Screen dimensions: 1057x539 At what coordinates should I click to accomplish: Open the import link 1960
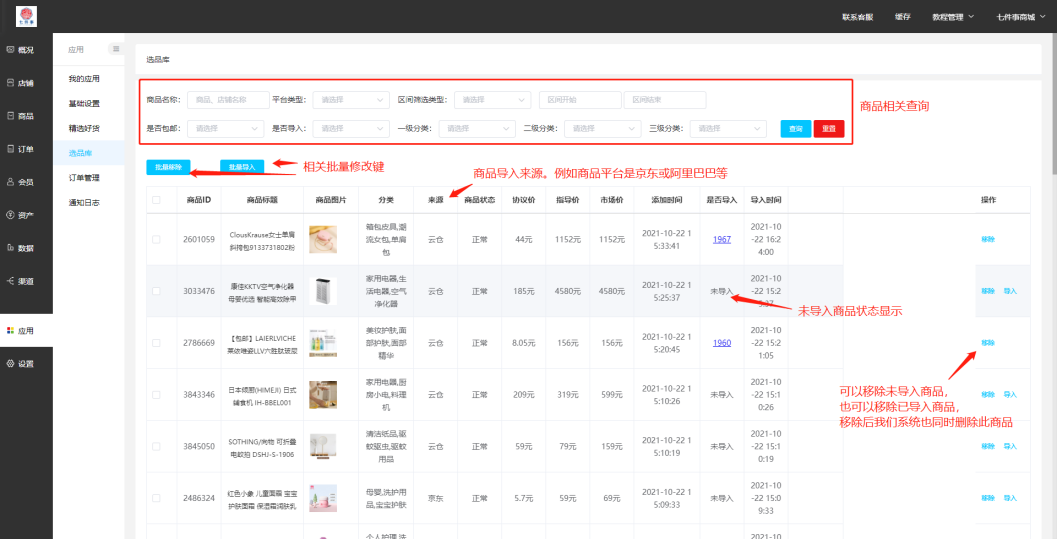(x=722, y=343)
